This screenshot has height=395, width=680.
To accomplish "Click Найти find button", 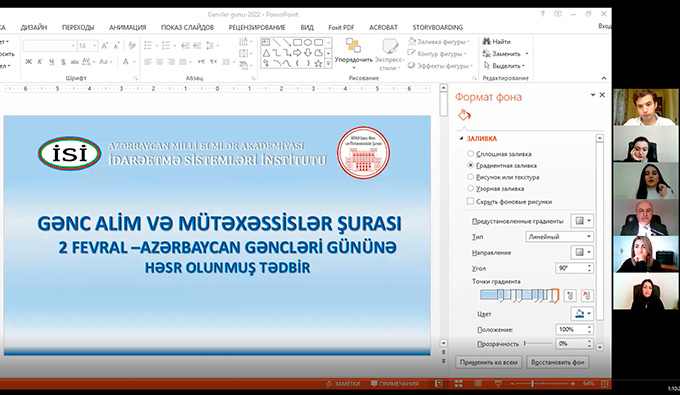I will tap(497, 42).
